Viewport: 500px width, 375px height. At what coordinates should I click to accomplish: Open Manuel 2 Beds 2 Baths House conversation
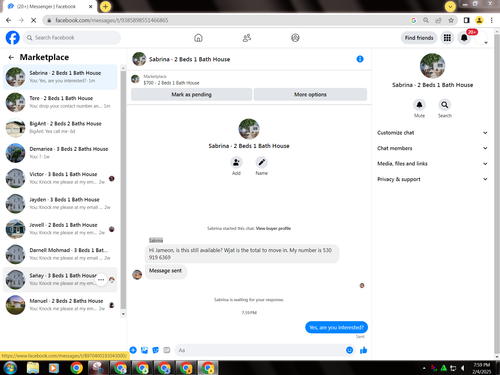(x=60, y=305)
